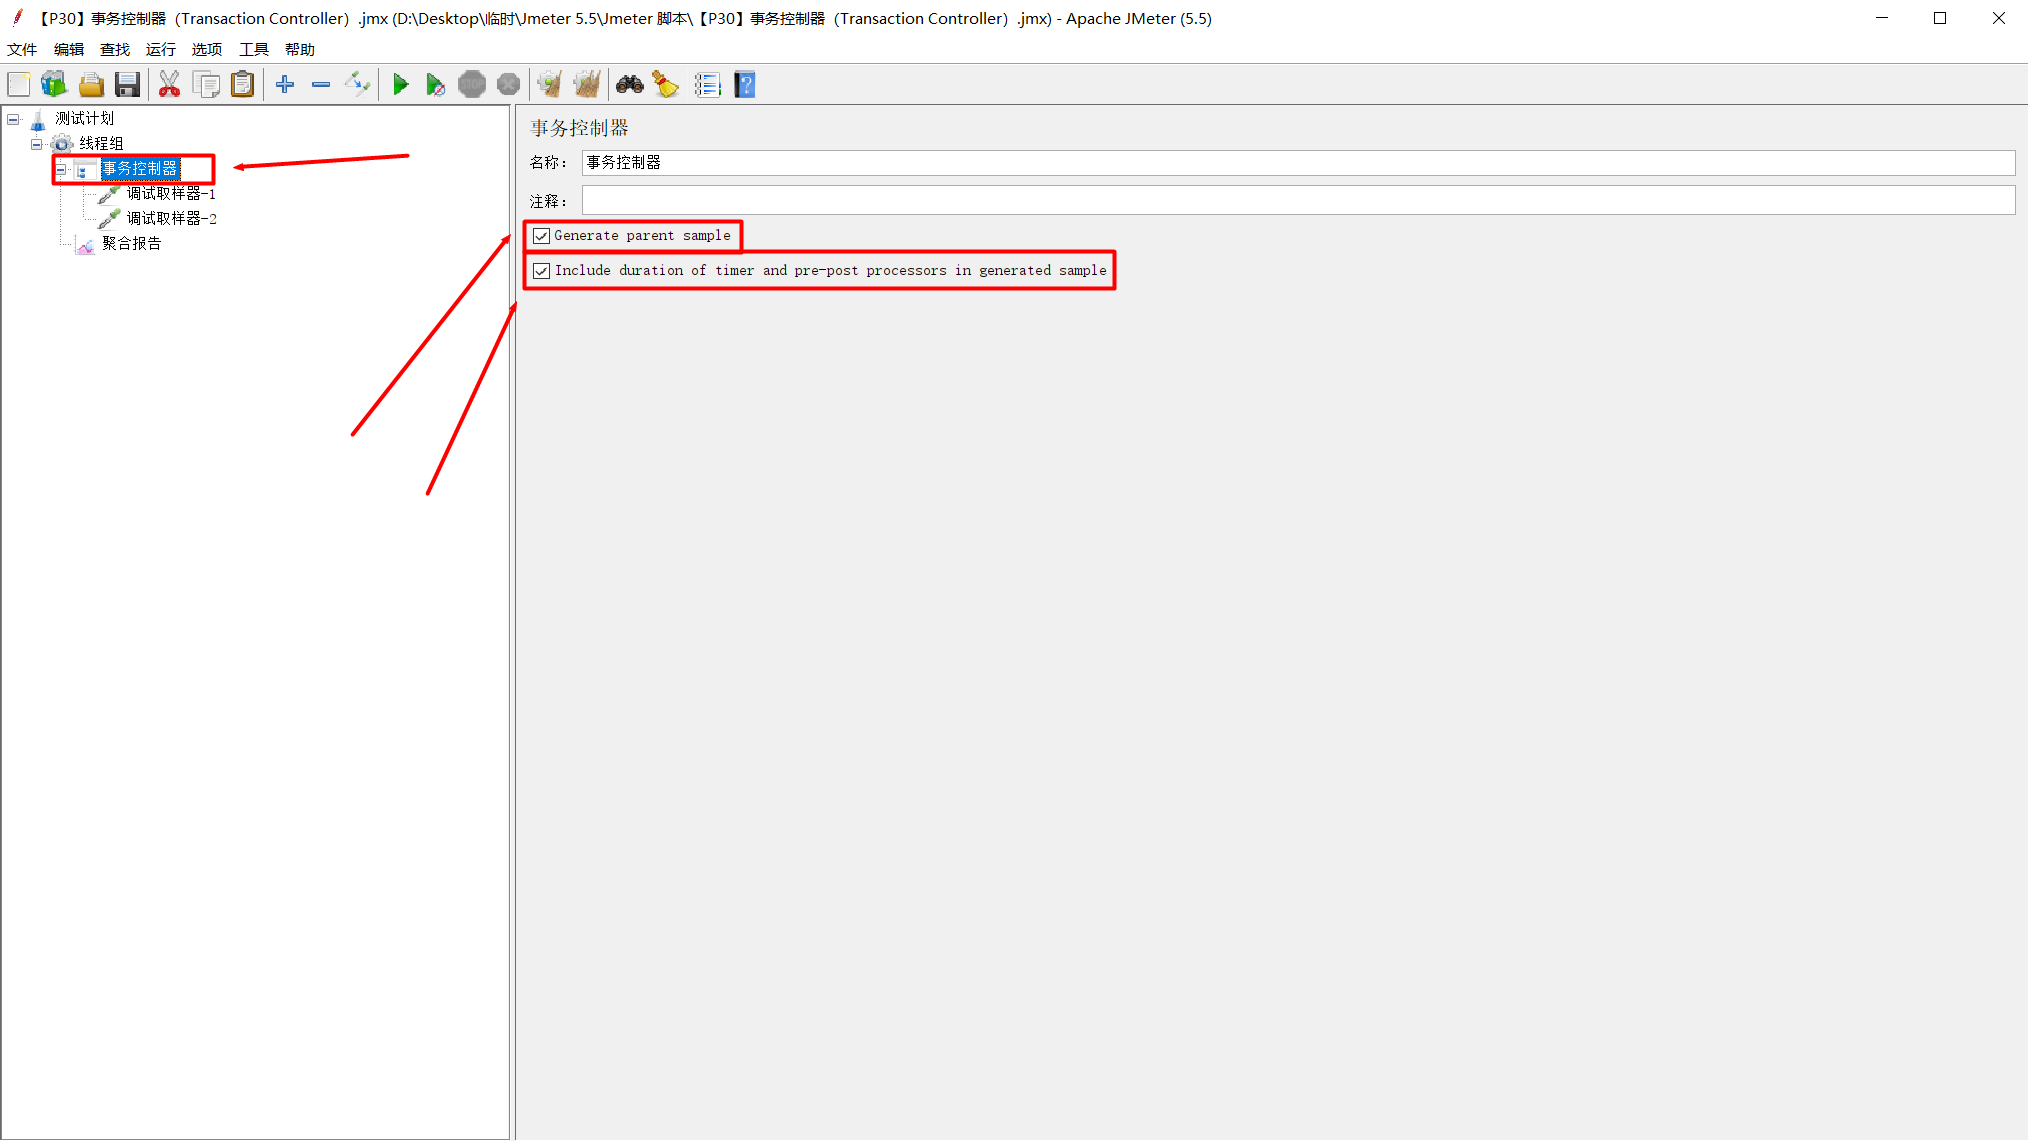Select 线程组 in the tree
Screen dimensions: 2028x1141
[102, 144]
